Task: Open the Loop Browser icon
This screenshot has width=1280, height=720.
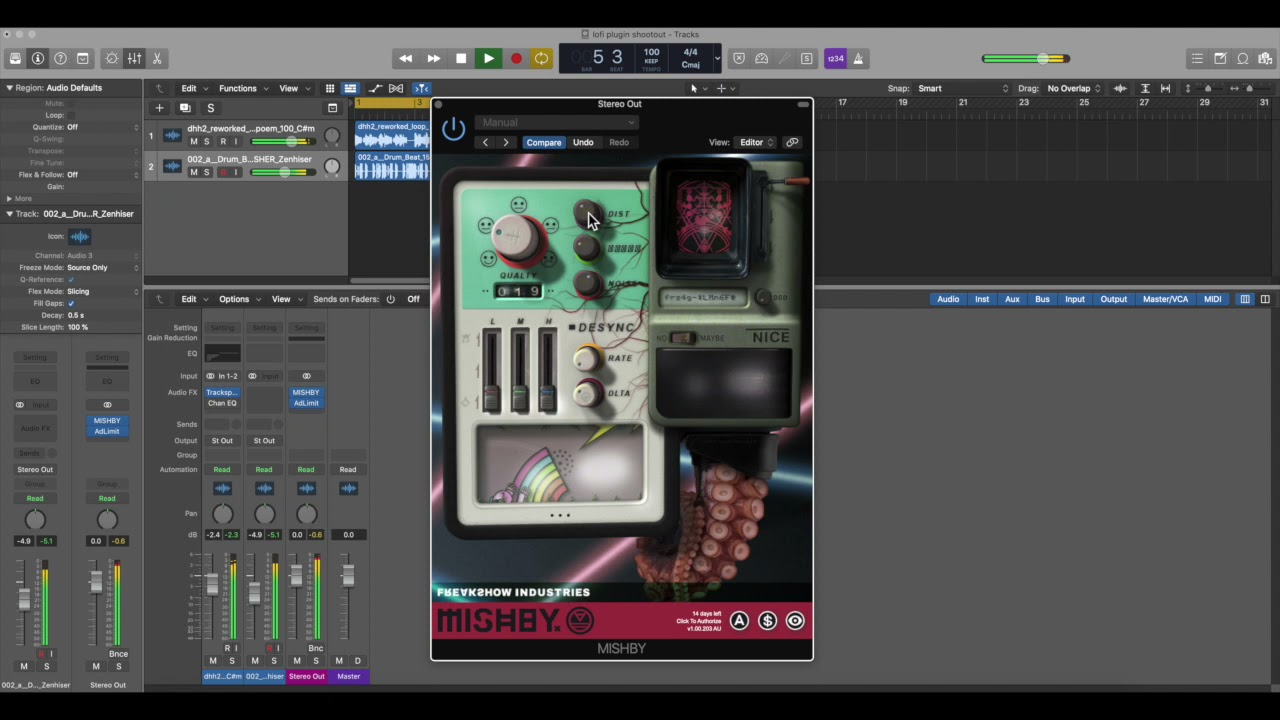Action: click(1243, 59)
